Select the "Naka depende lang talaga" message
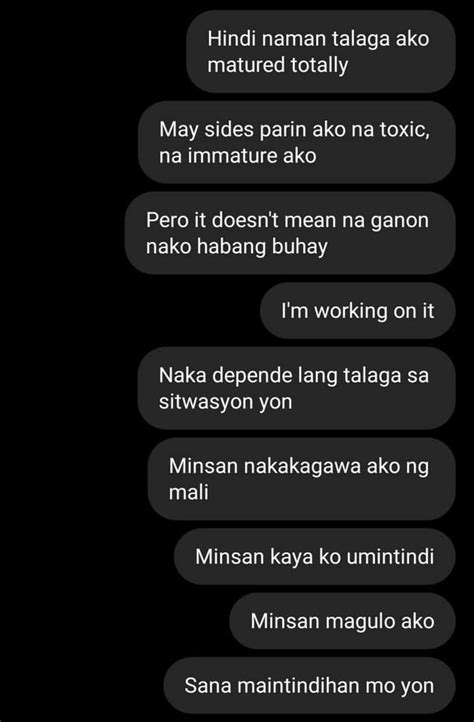The width and height of the screenshot is (474, 722). (297, 388)
